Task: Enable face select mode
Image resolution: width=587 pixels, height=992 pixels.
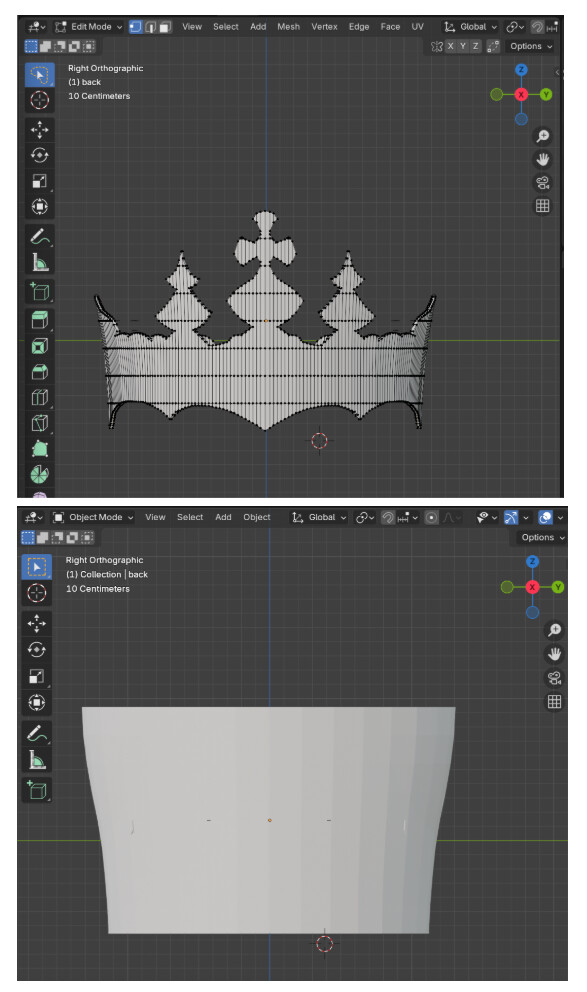Action: (166, 27)
